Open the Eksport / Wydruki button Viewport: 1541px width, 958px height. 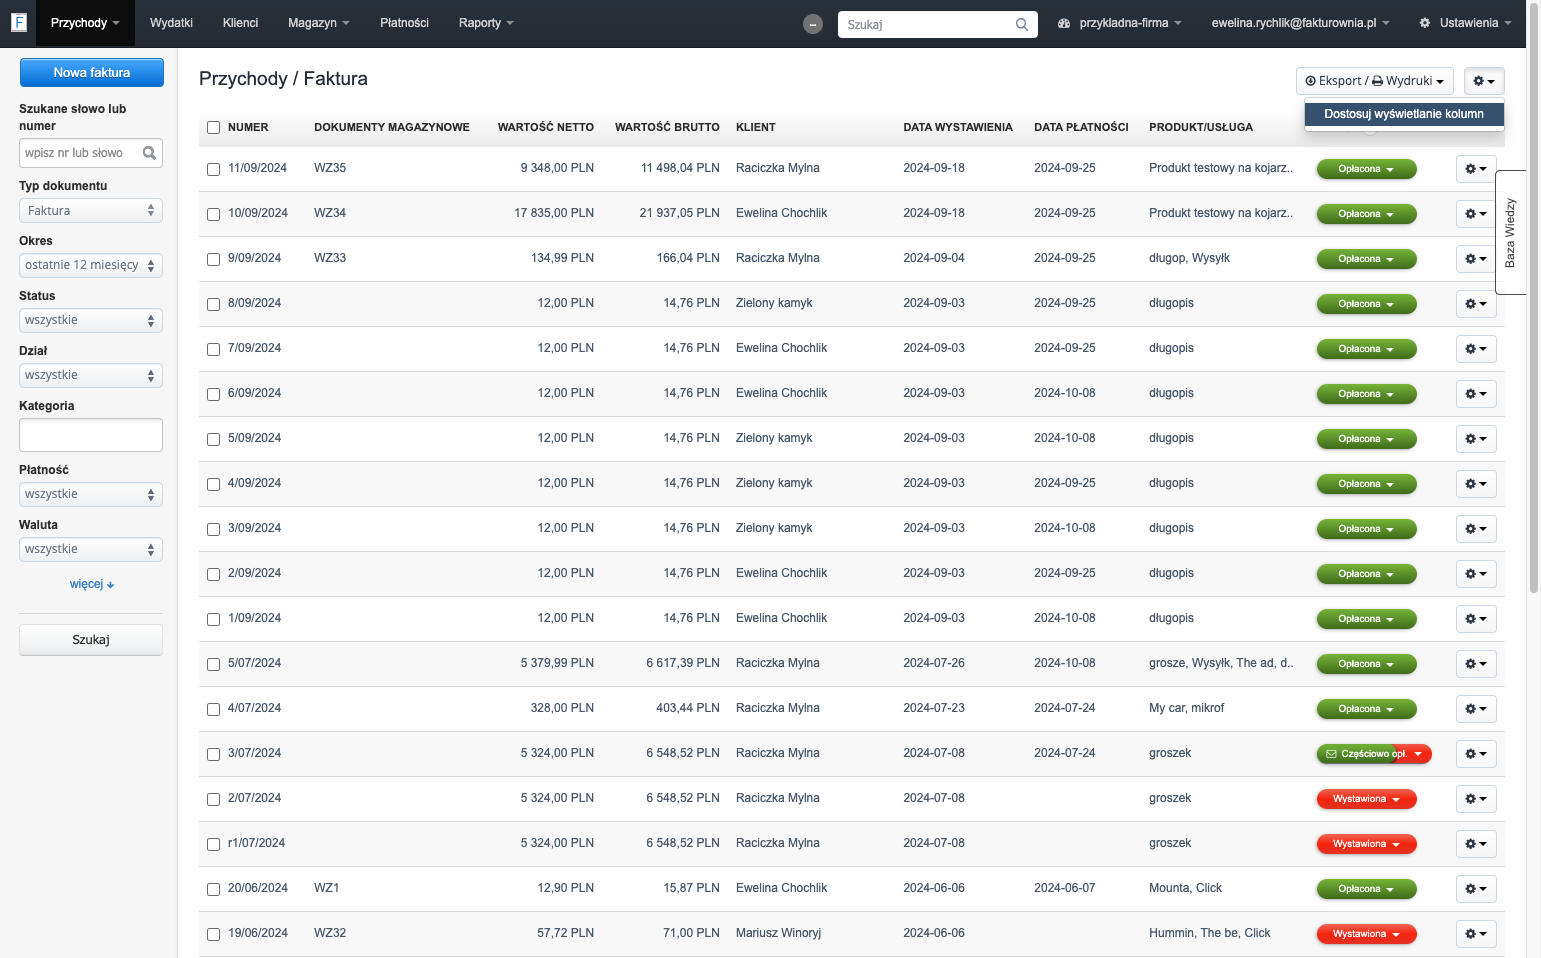pos(1374,81)
